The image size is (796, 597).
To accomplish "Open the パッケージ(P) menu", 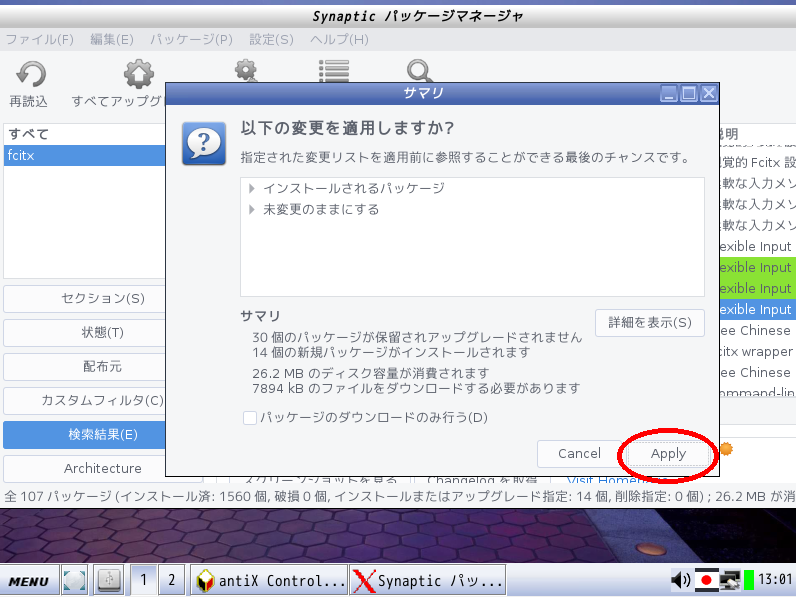I will [x=191, y=39].
